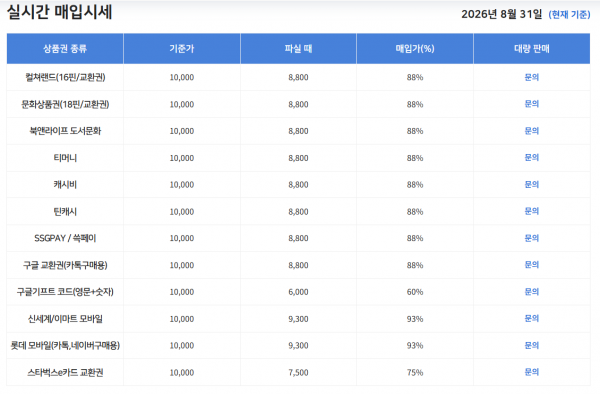The width and height of the screenshot is (600, 394).
Task: Click 문의 link for SSGPAY / 쓱페이
Action: (x=532, y=238)
